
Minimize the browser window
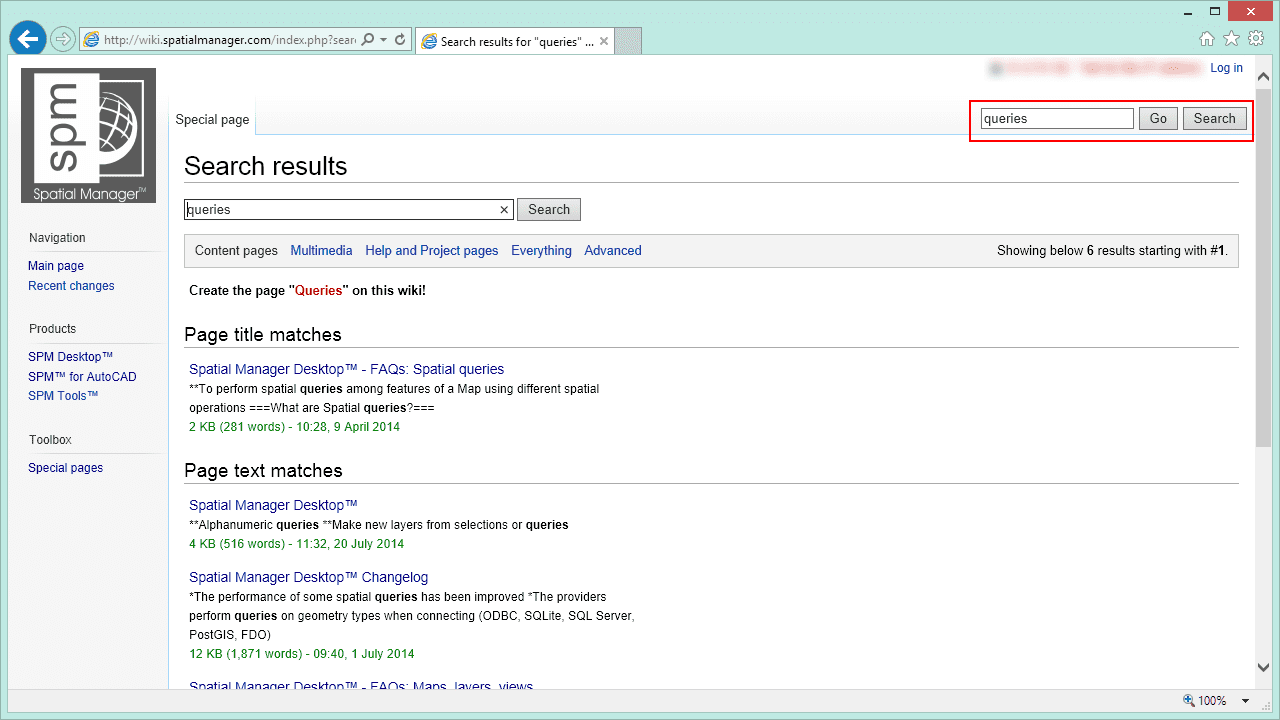1186,11
